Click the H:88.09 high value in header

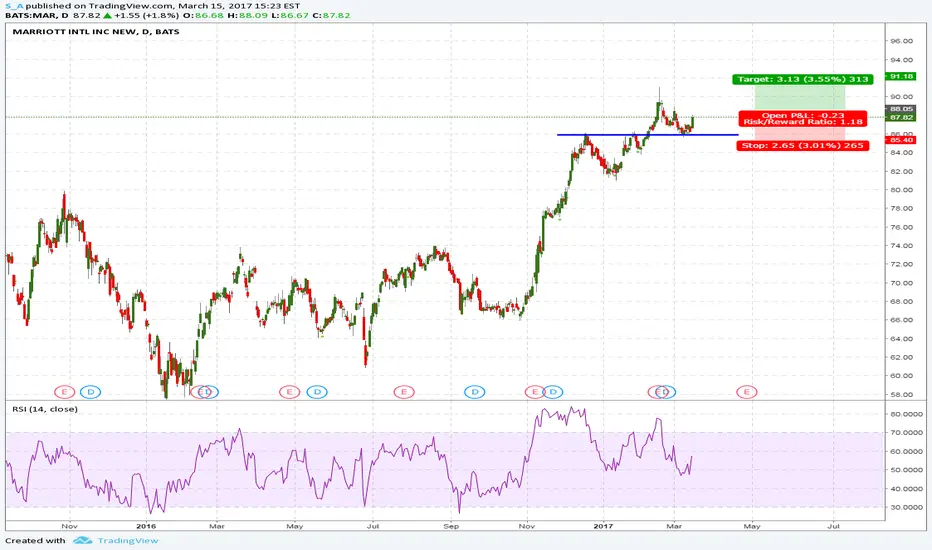click(247, 15)
